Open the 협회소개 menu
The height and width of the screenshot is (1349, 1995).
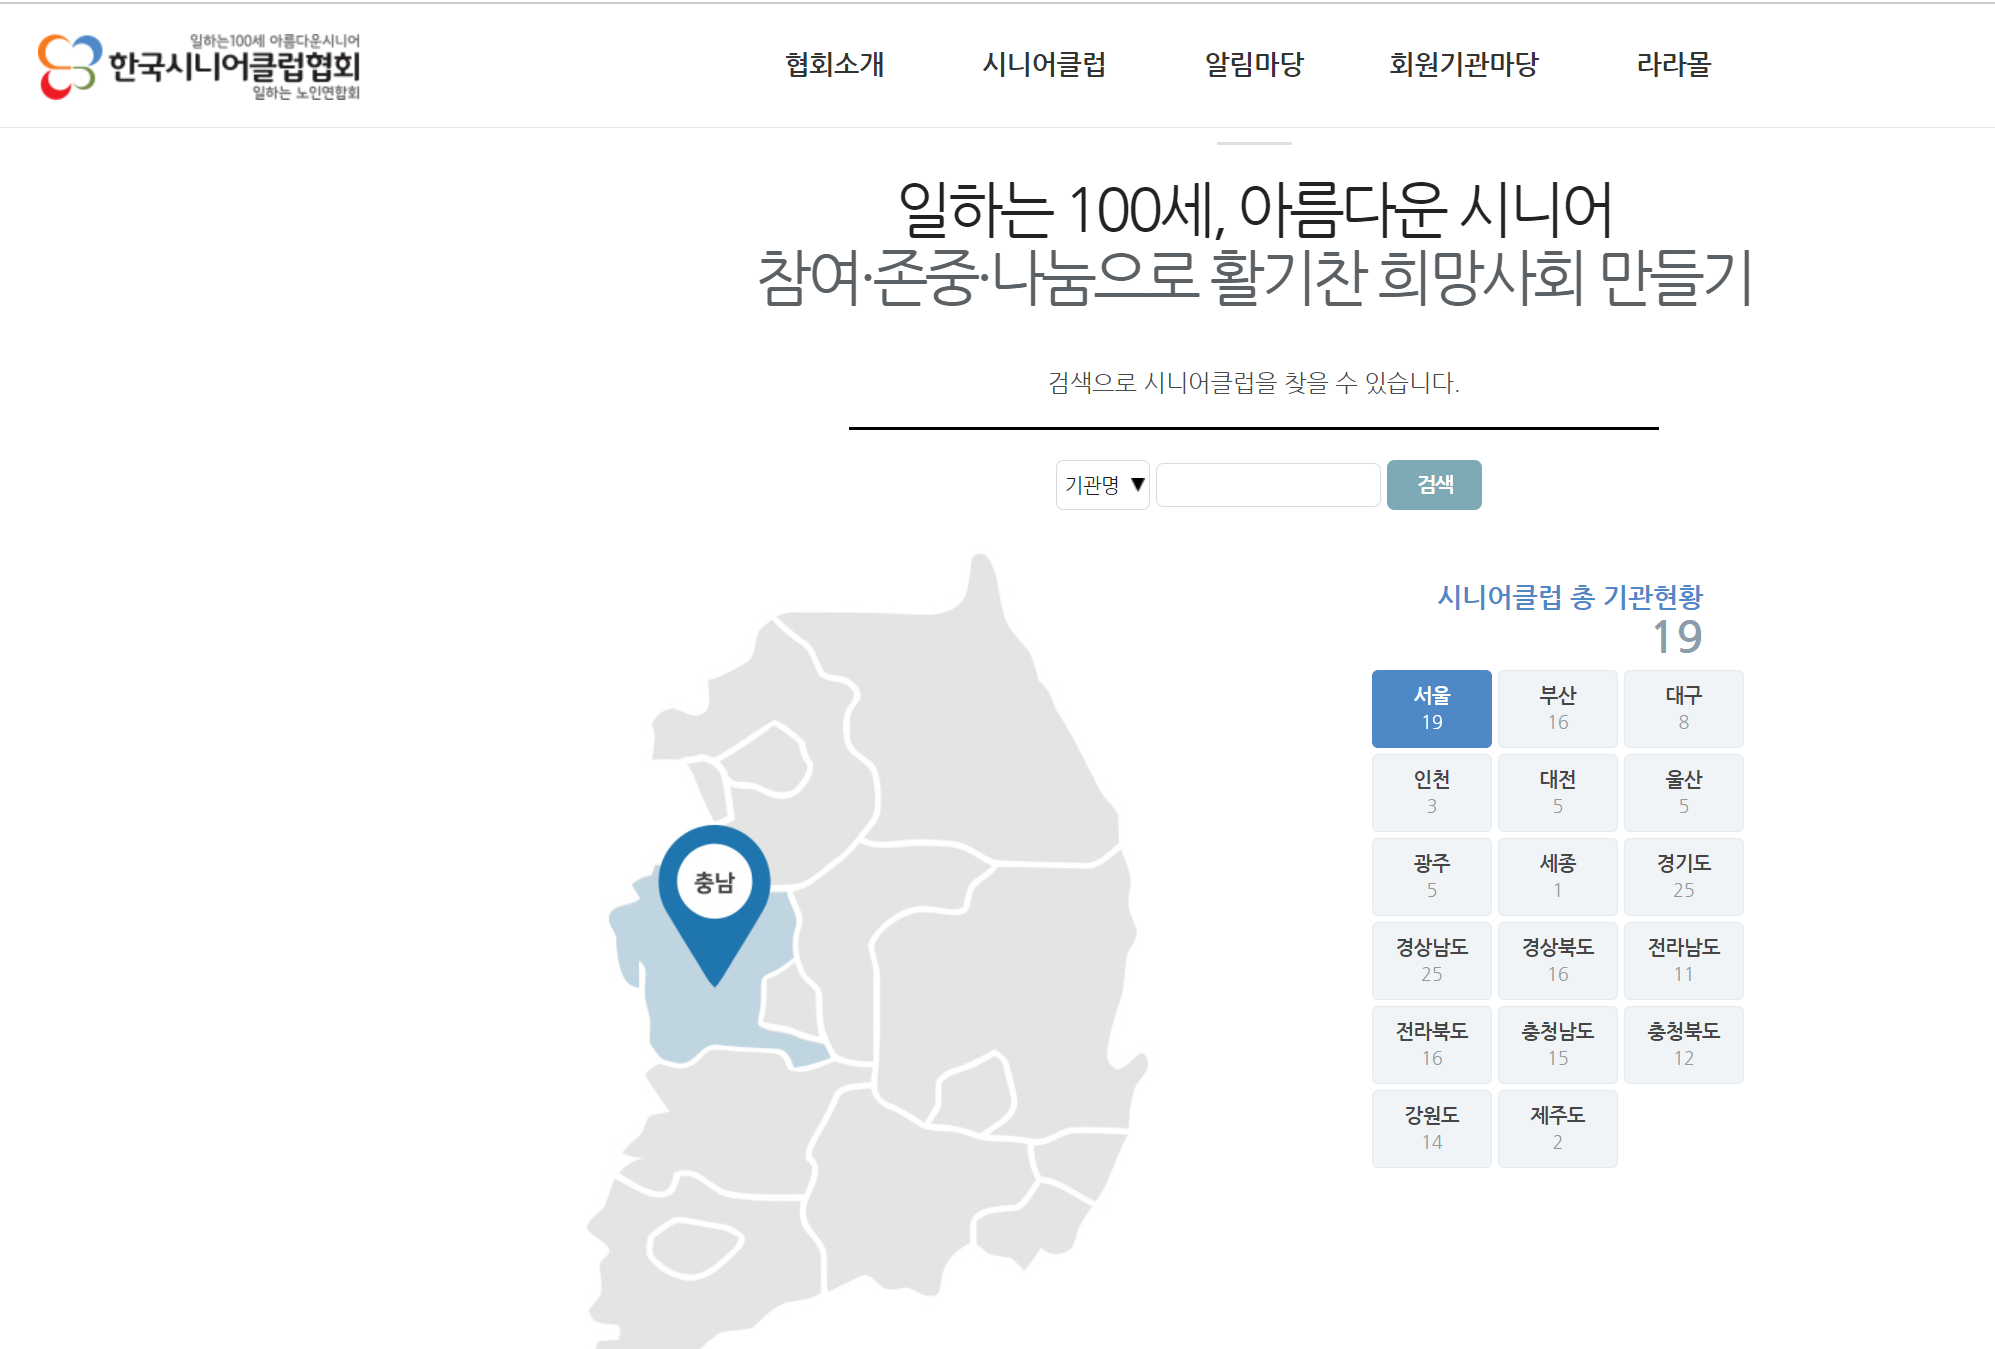[x=834, y=65]
